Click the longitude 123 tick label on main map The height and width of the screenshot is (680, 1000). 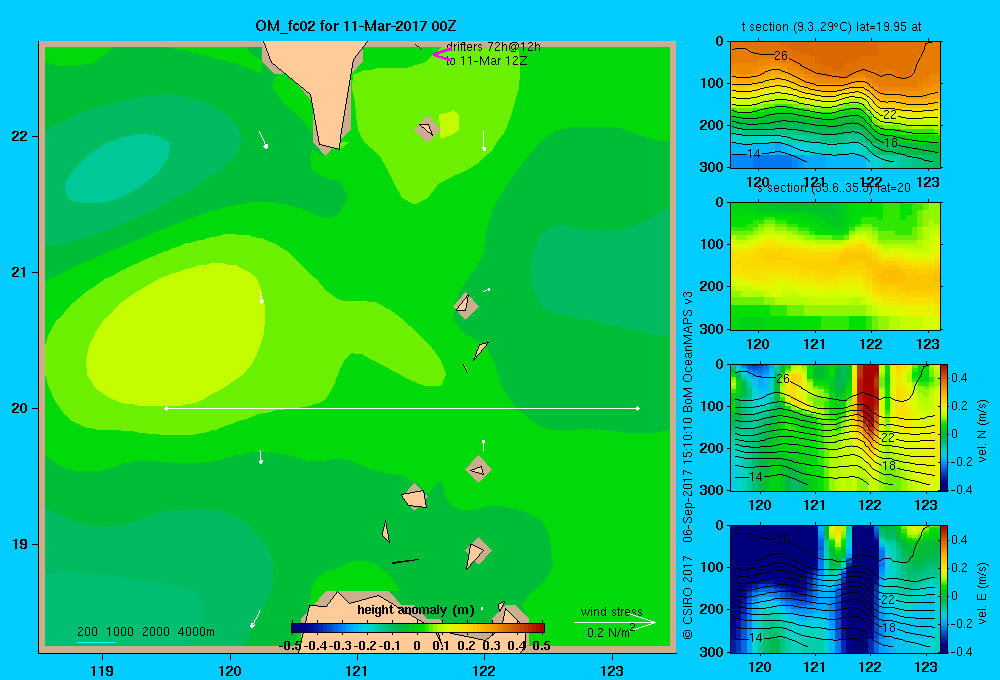612,670
